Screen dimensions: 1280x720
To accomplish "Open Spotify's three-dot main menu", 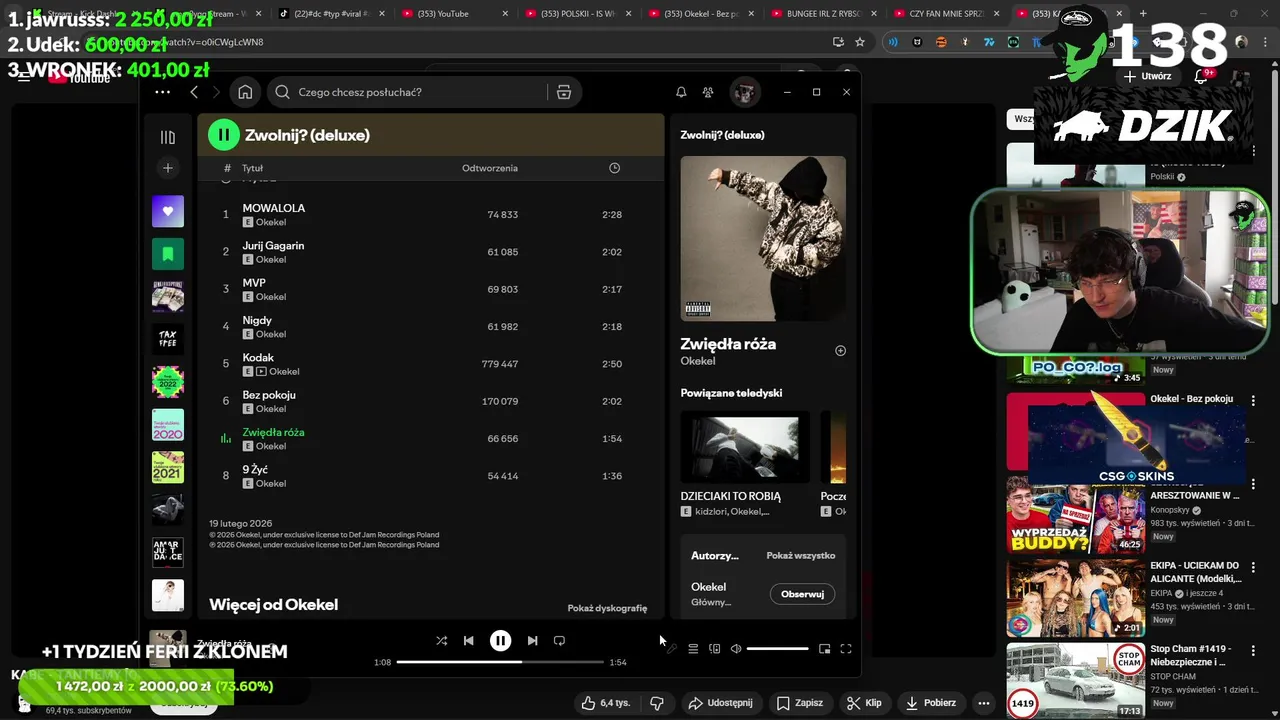I will point(162,92).
